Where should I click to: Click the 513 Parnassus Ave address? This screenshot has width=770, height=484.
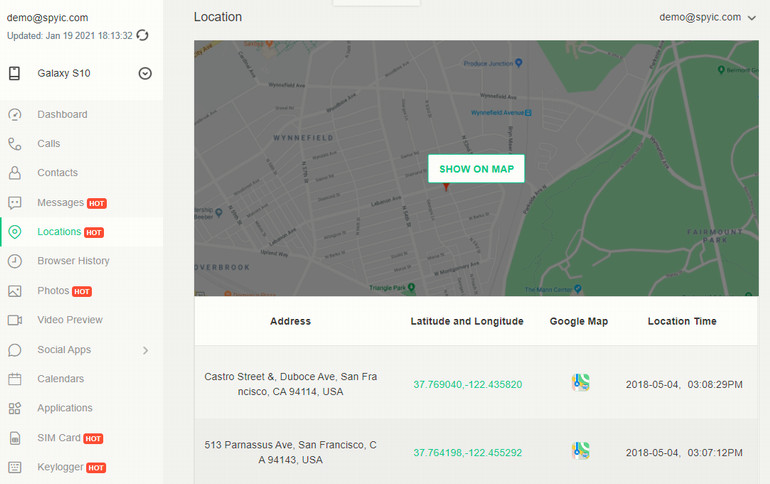click(291, 452)
